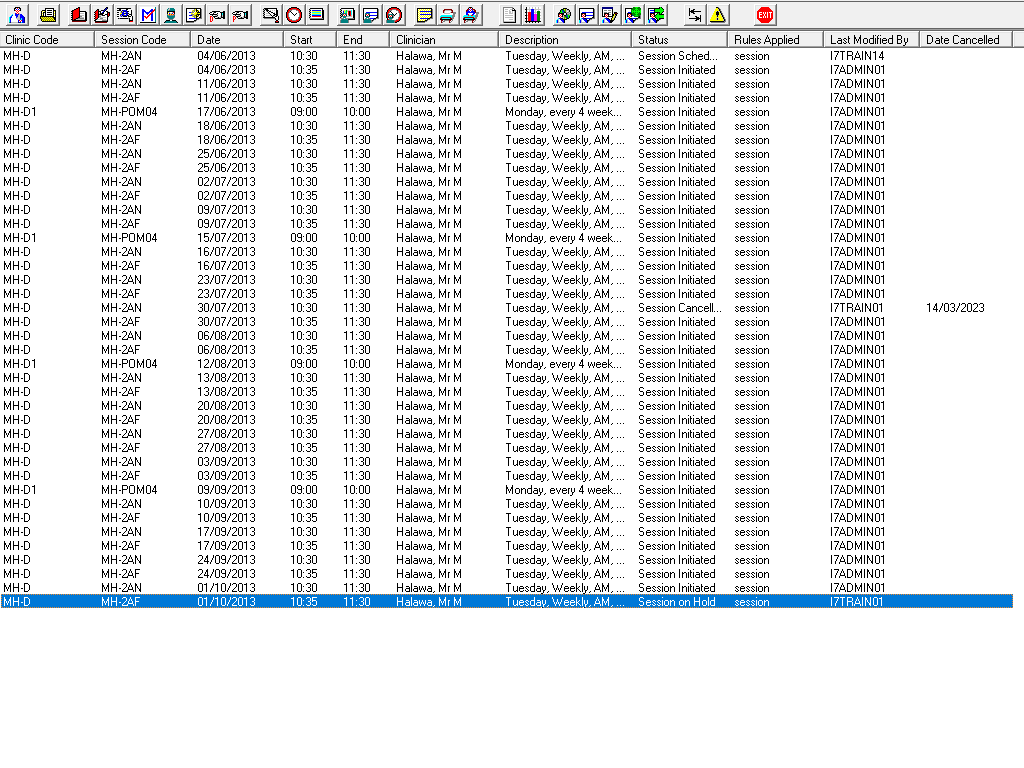Click the yellow warning triangle icon
1024x768 pixels.
click(718, 14)
